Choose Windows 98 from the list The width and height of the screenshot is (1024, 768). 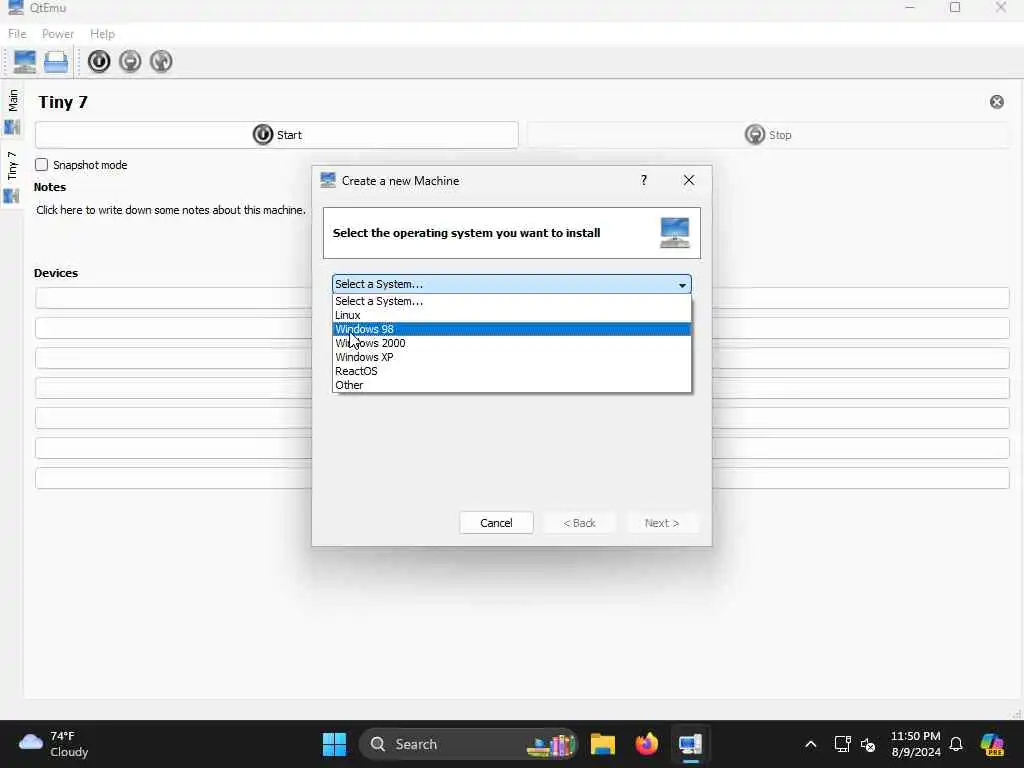[x=512, y=329]
